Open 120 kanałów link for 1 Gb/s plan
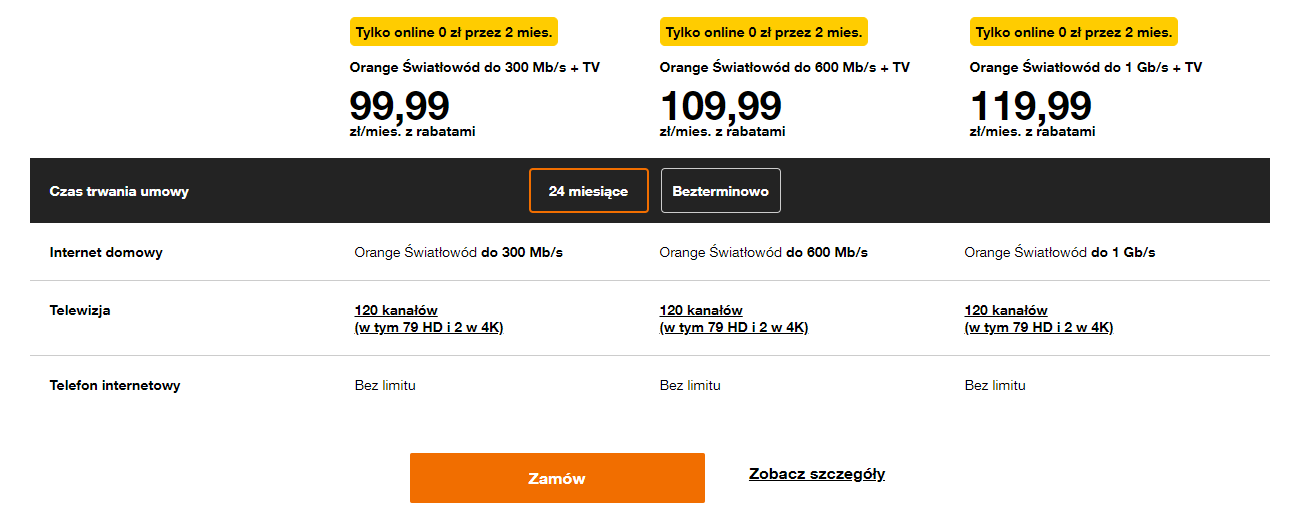 (x=1039, y=319)
